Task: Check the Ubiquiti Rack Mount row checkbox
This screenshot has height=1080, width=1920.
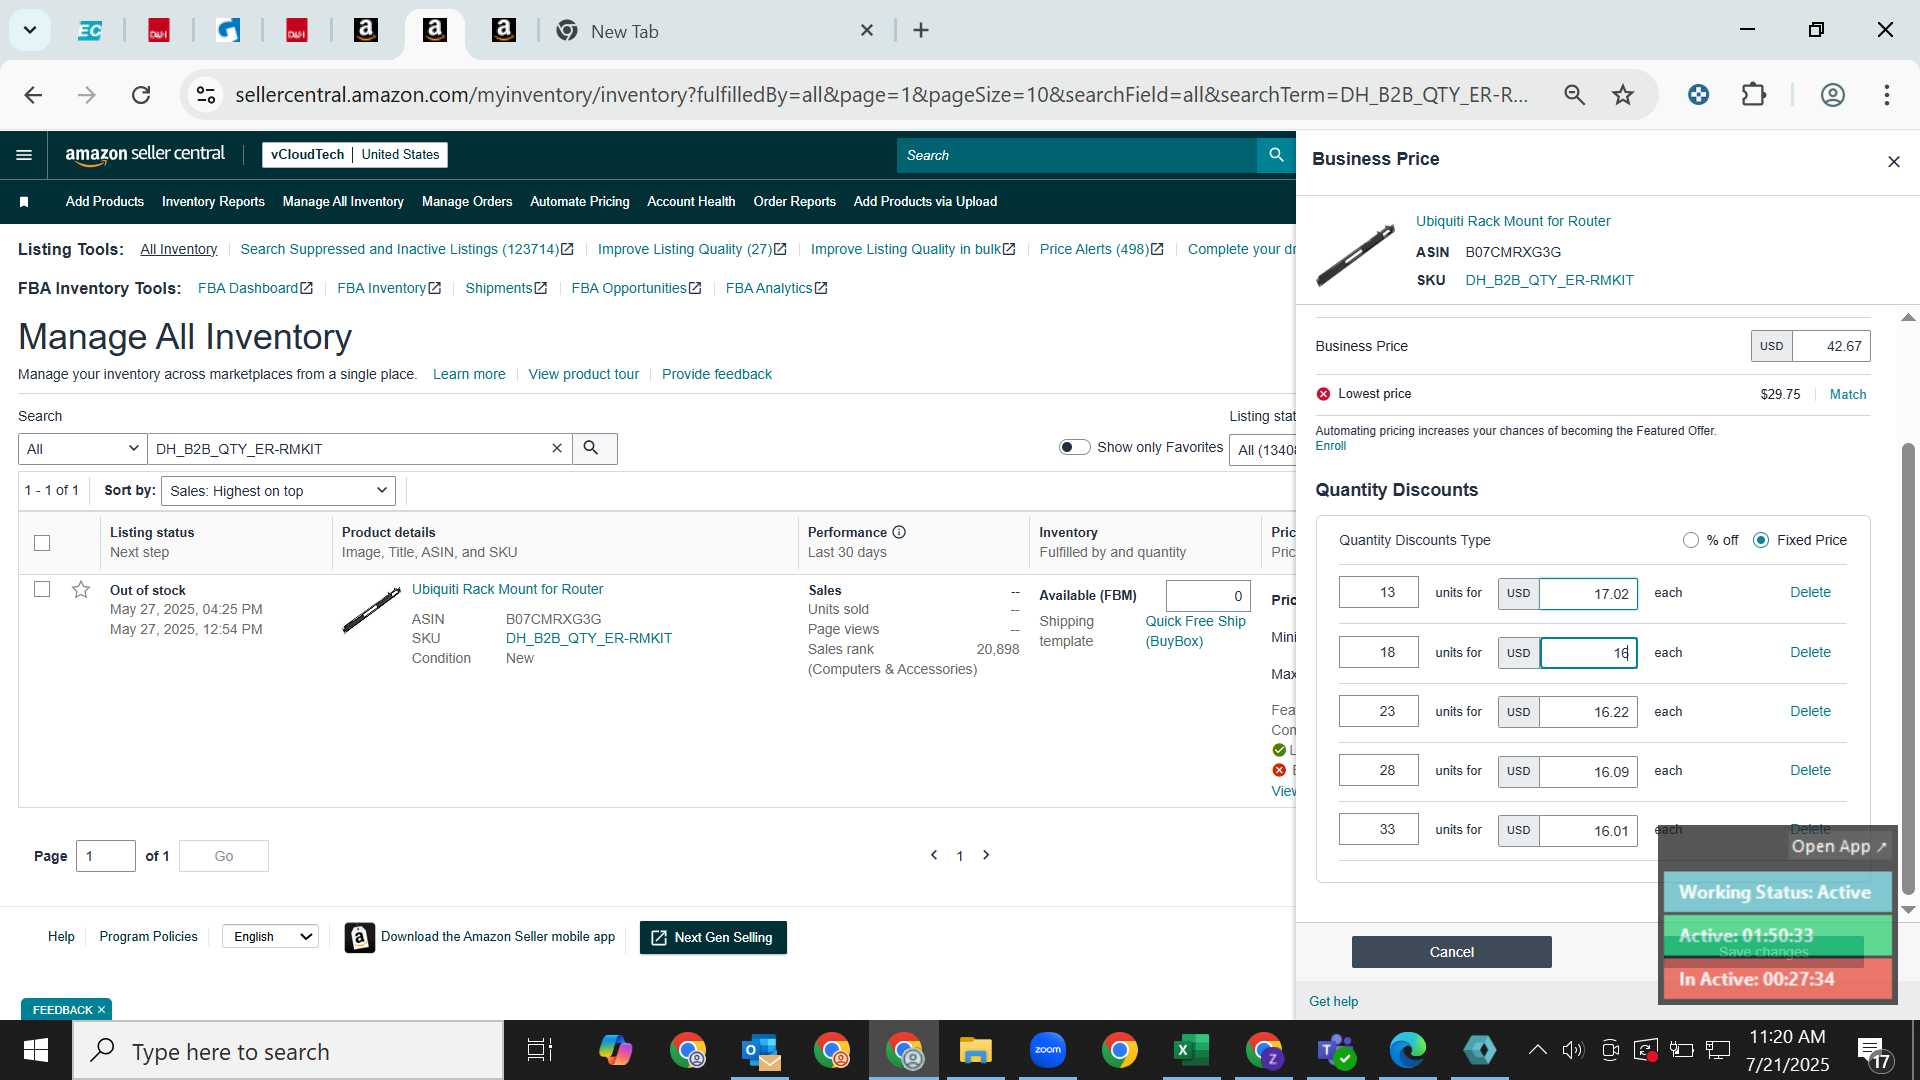Action: [x=42, y=589]
